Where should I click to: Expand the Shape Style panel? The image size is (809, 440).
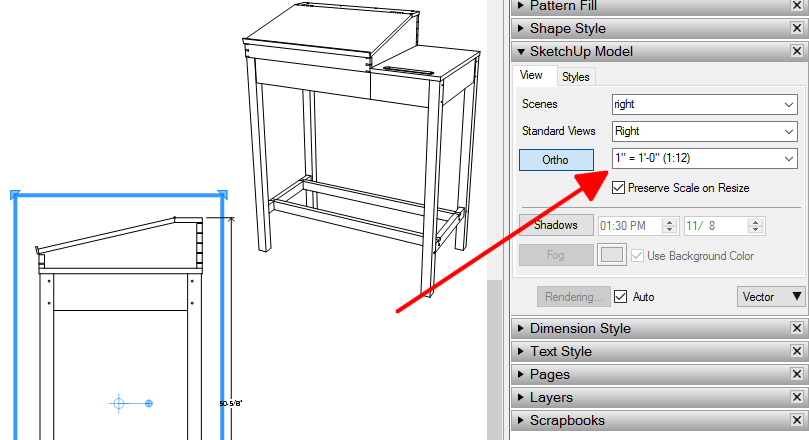521,28
